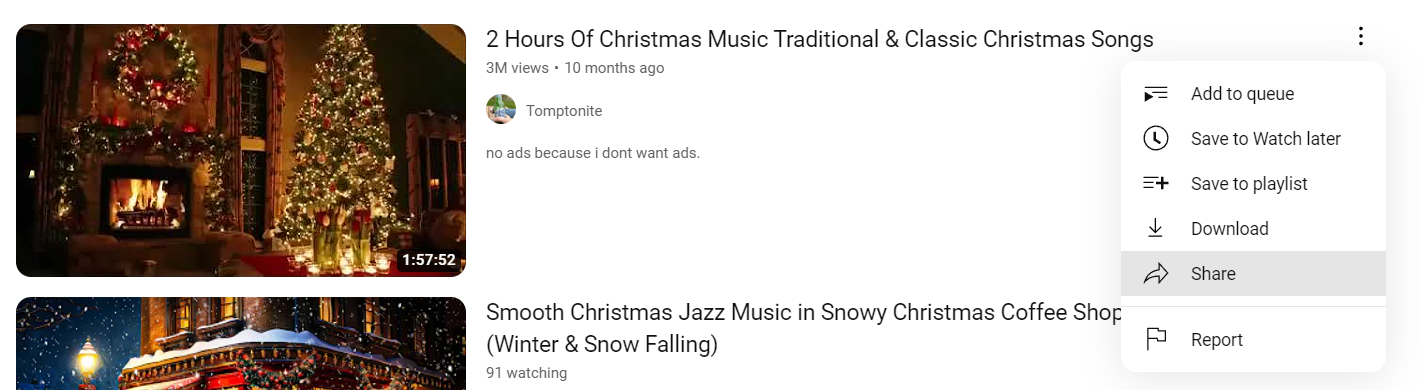Select Save to playlist option

coord(1253,184)
